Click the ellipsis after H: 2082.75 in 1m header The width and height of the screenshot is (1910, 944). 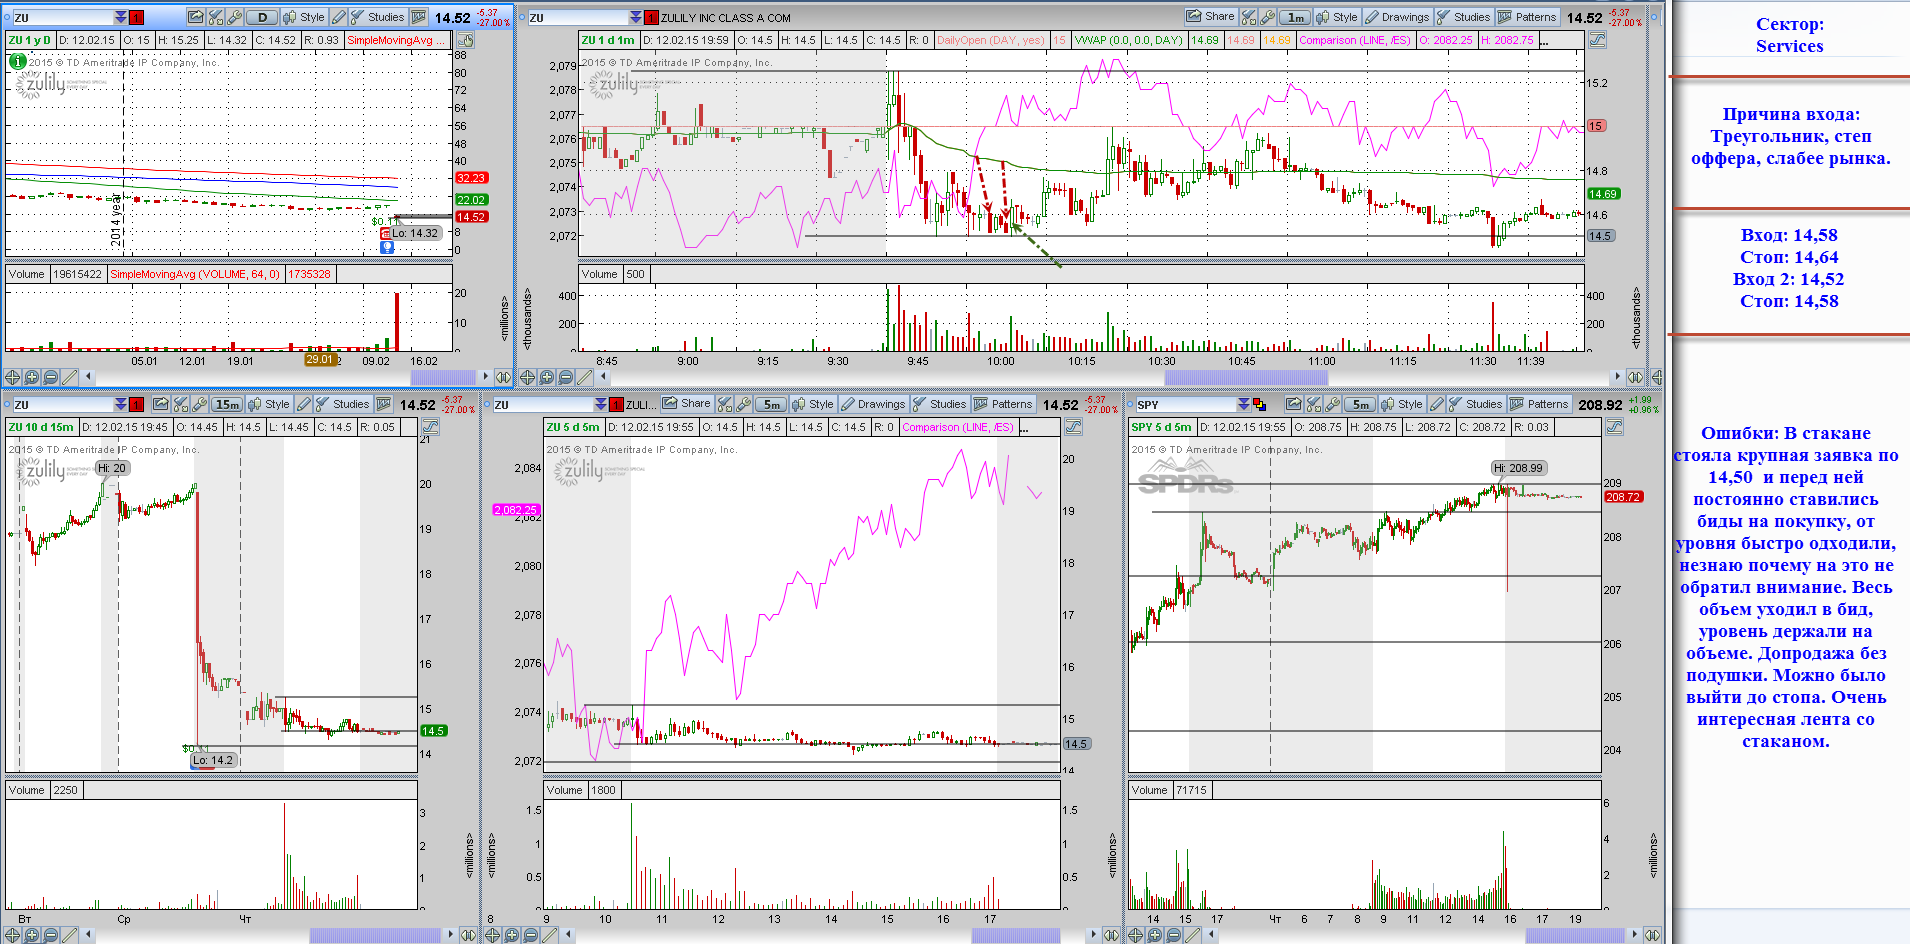[1544, 41]
